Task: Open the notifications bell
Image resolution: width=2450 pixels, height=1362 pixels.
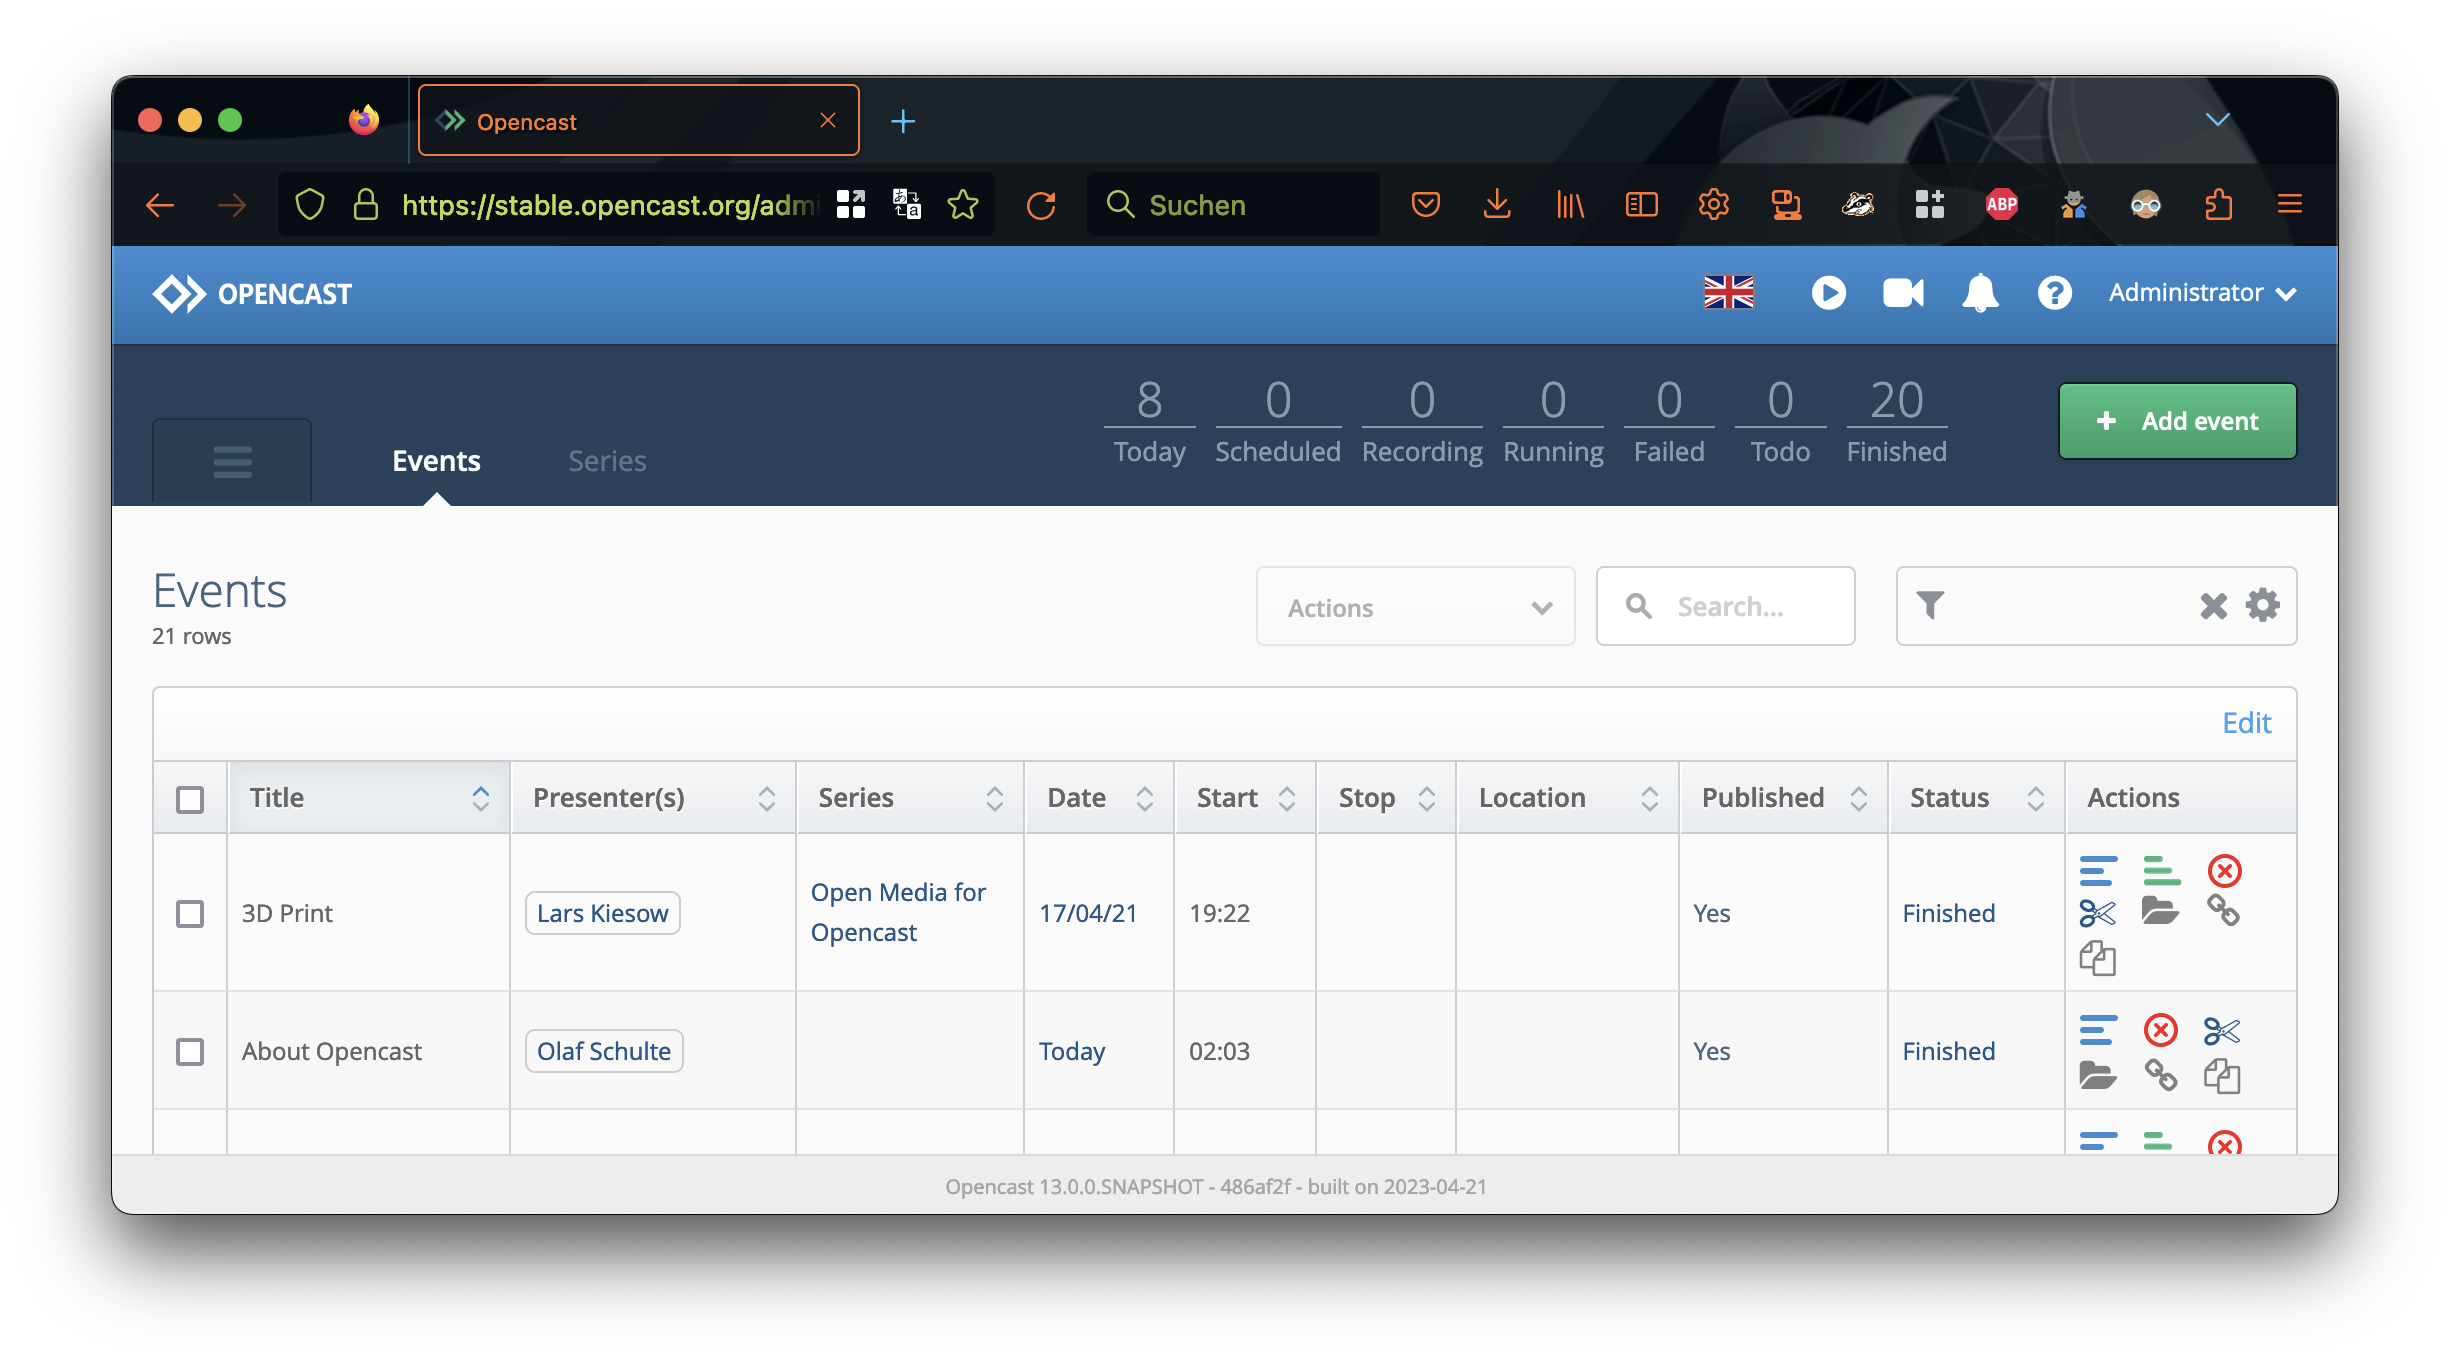Action: click(1980, 293)
